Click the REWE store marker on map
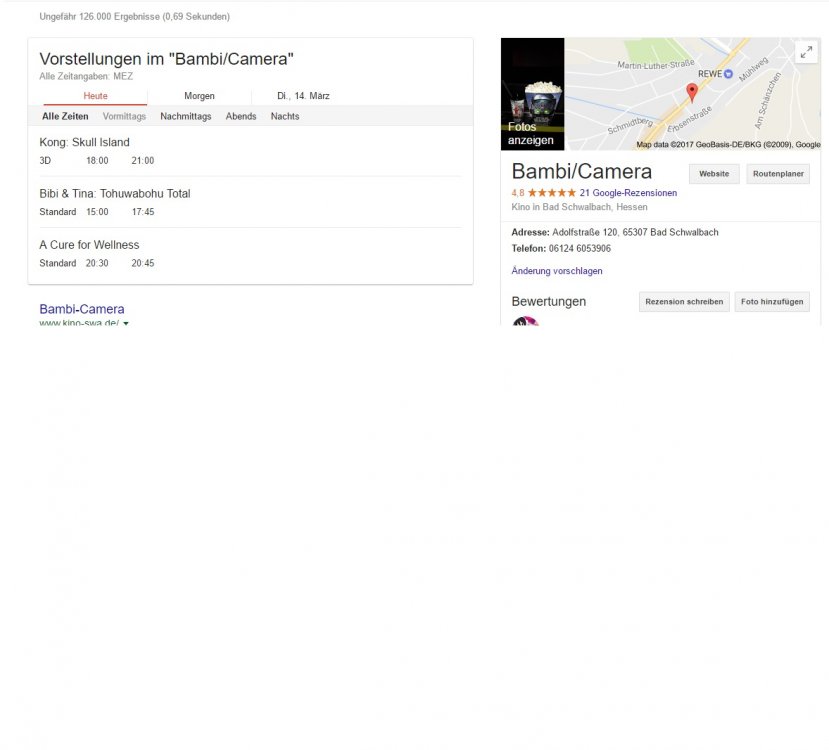This screenshot has width=829, height=750. click(728, 74)
